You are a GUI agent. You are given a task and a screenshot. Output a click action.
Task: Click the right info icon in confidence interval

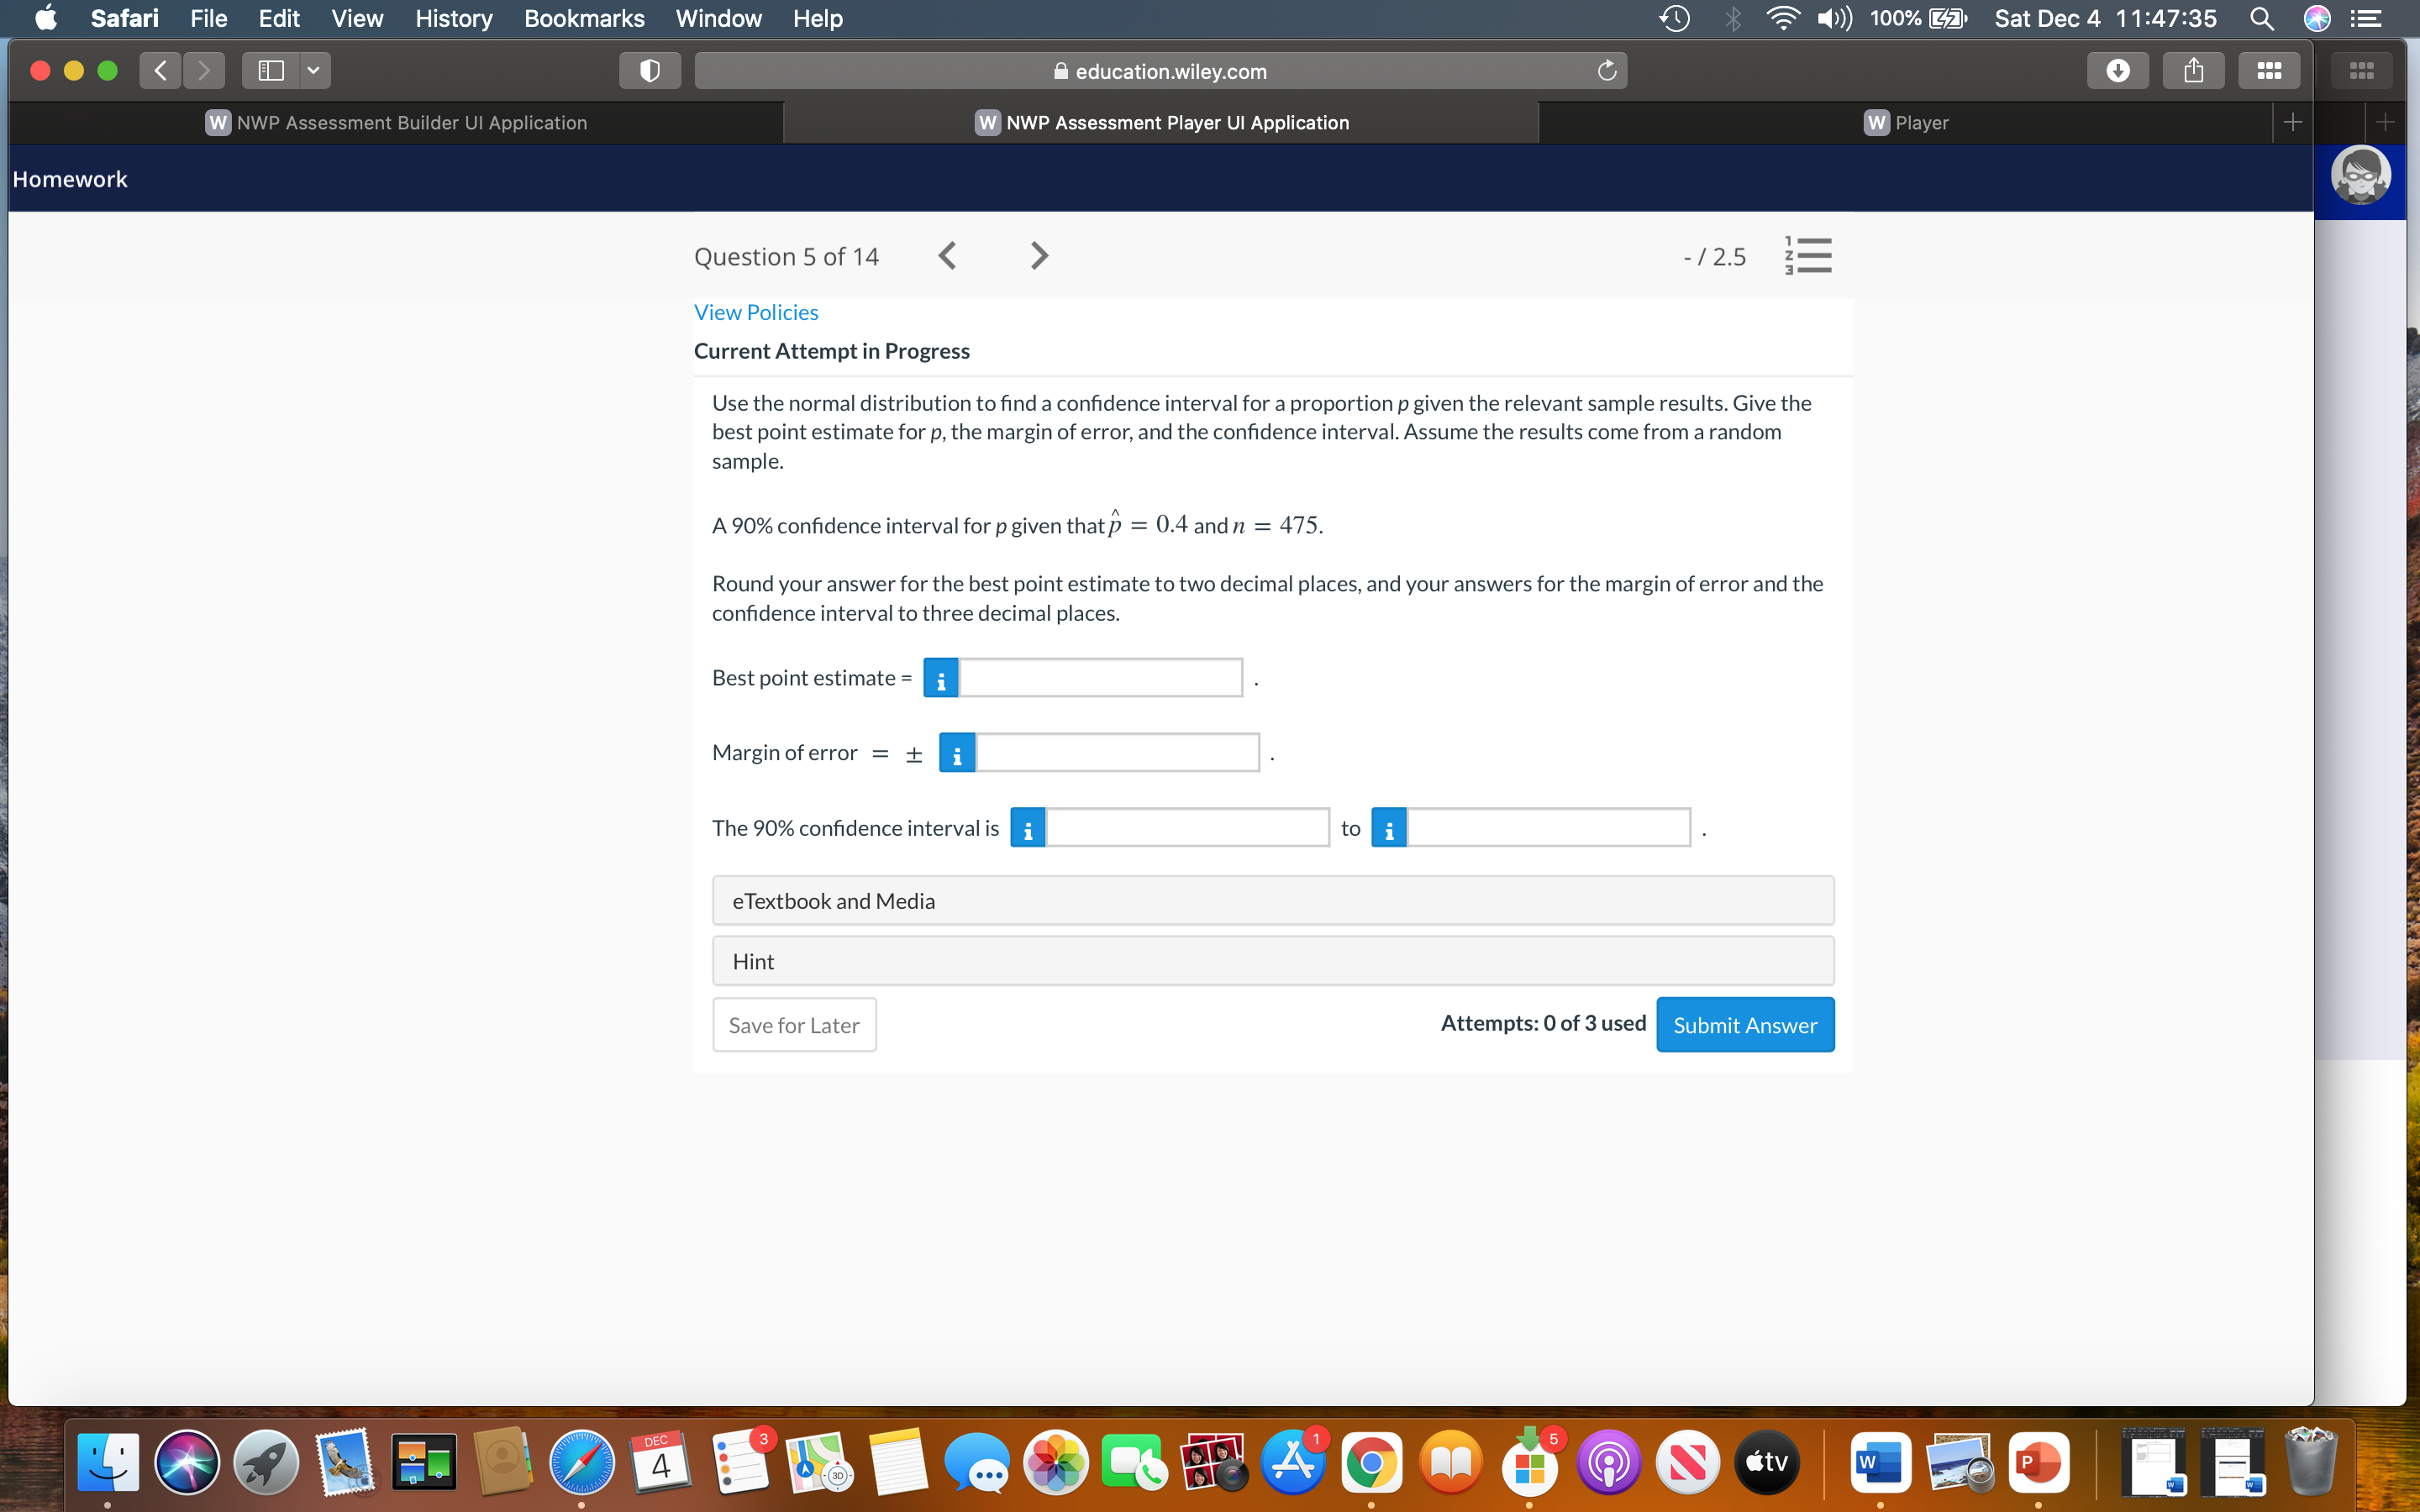(1389, 826)
